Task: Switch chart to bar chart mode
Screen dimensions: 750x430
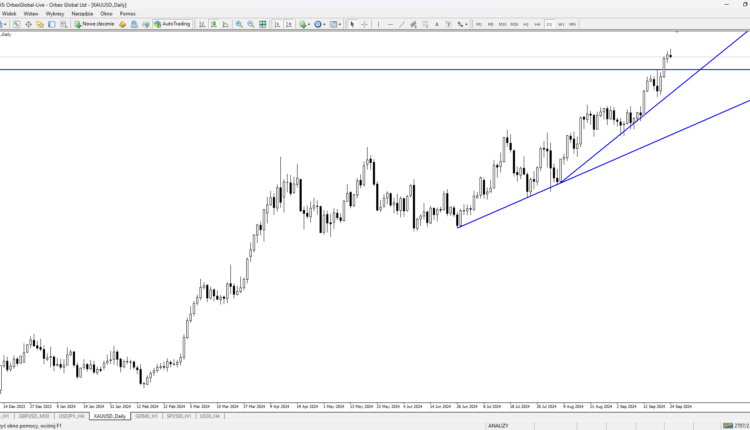Action: click(x=202, y=24)
